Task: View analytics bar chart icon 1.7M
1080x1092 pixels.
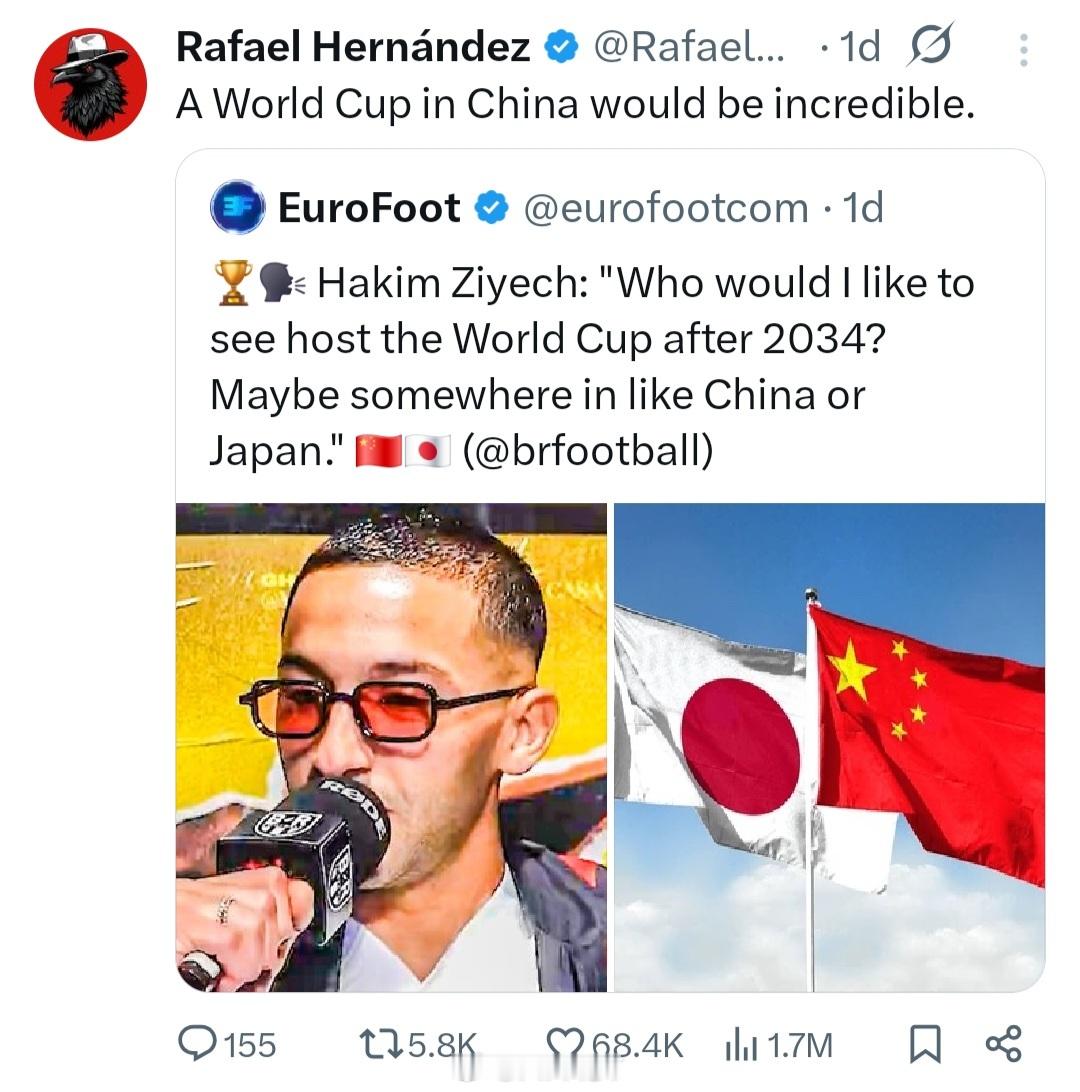Action: [740, 1045]
